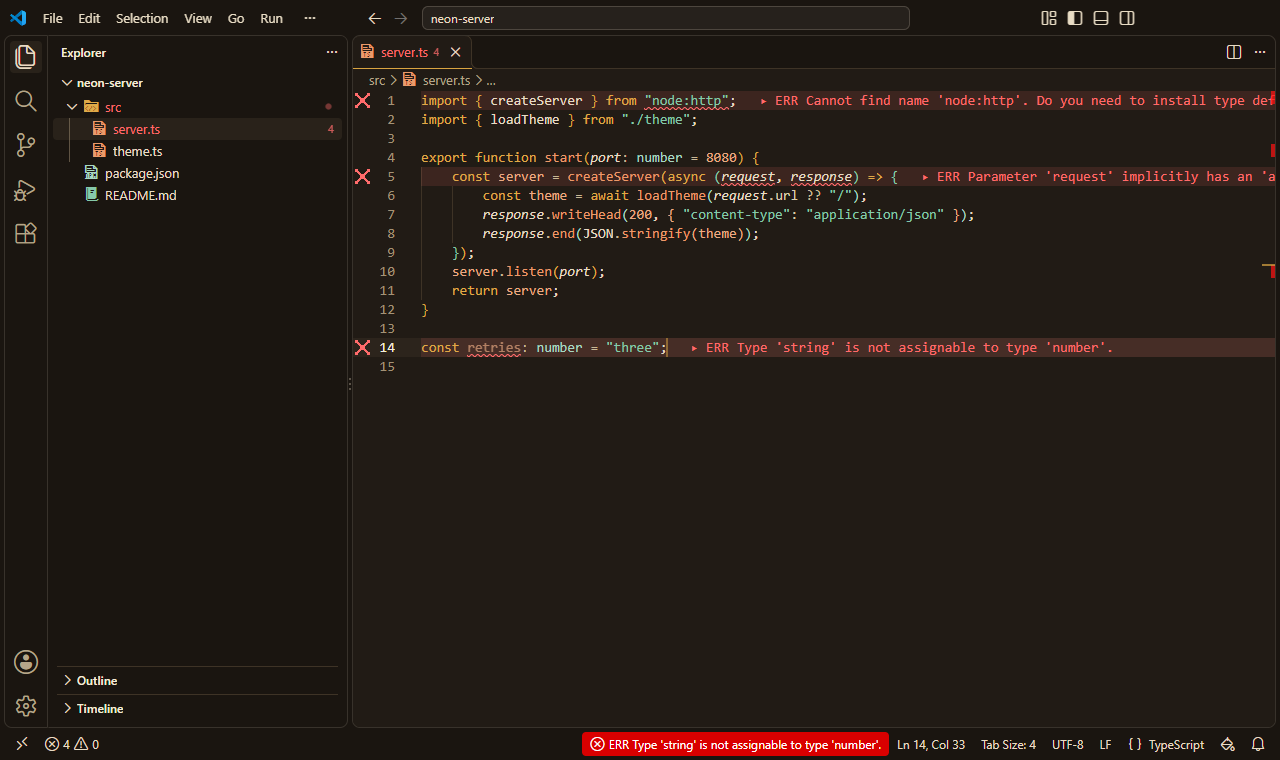Click the Tab Size: 4 indicator
The width and height of the screenshot is (1280, 760).
(1009, 744)
